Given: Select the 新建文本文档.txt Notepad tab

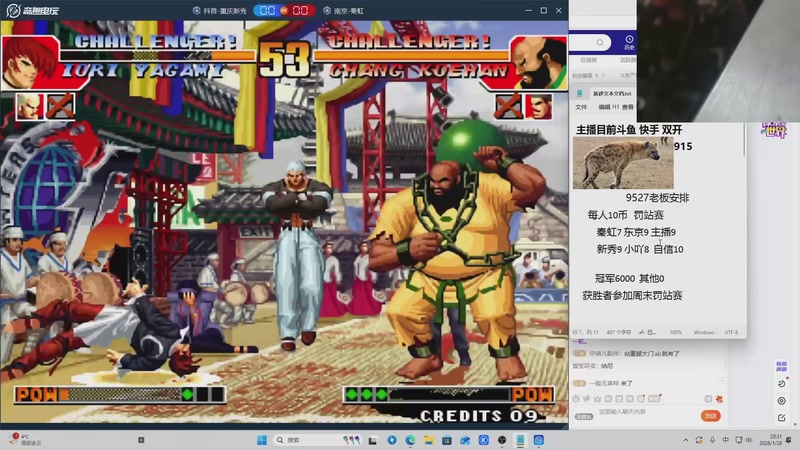Looking at the screenshot, I should (611, 93).
